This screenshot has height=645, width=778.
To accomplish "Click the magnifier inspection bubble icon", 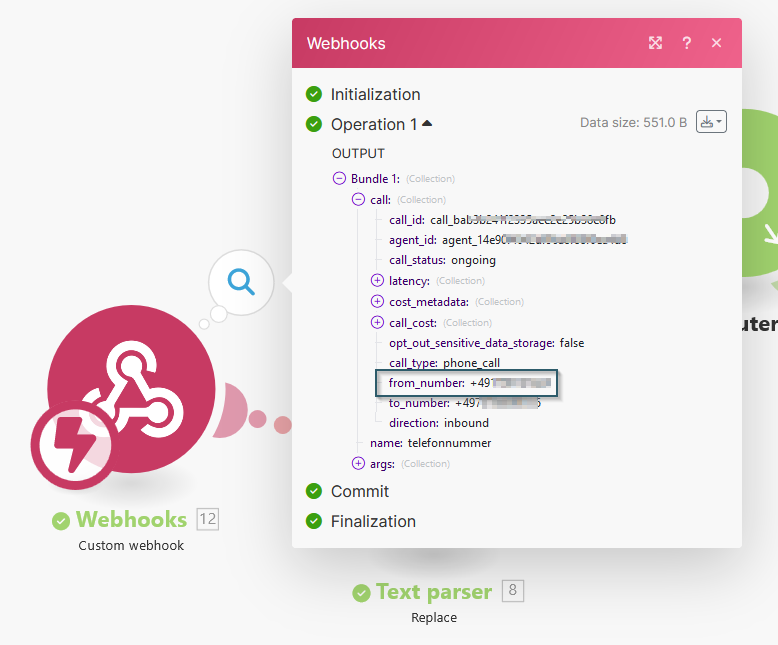I will pyautogui.click(x=241, y=281).
